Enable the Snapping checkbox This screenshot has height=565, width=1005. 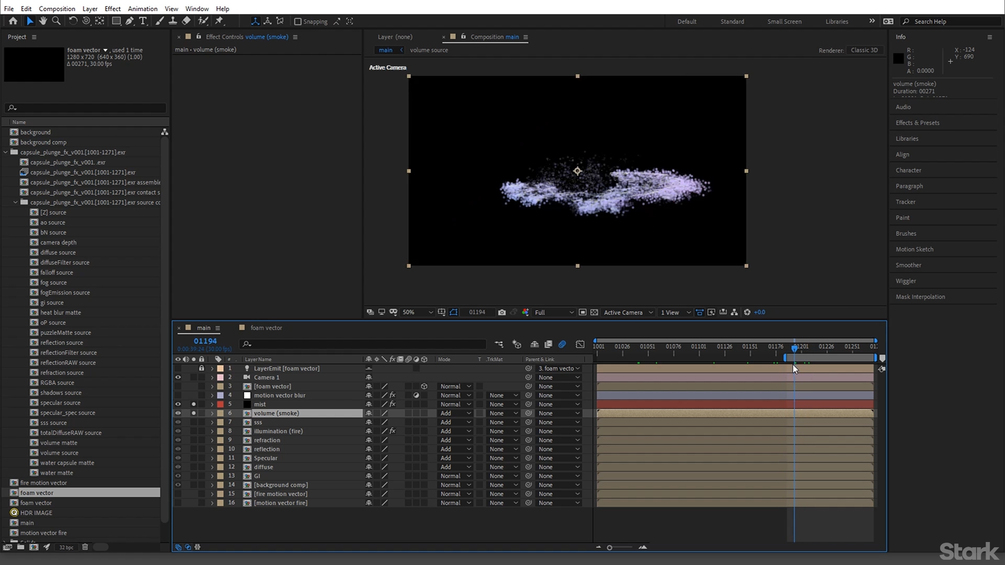pyautogui.click(x=297, y=21)
